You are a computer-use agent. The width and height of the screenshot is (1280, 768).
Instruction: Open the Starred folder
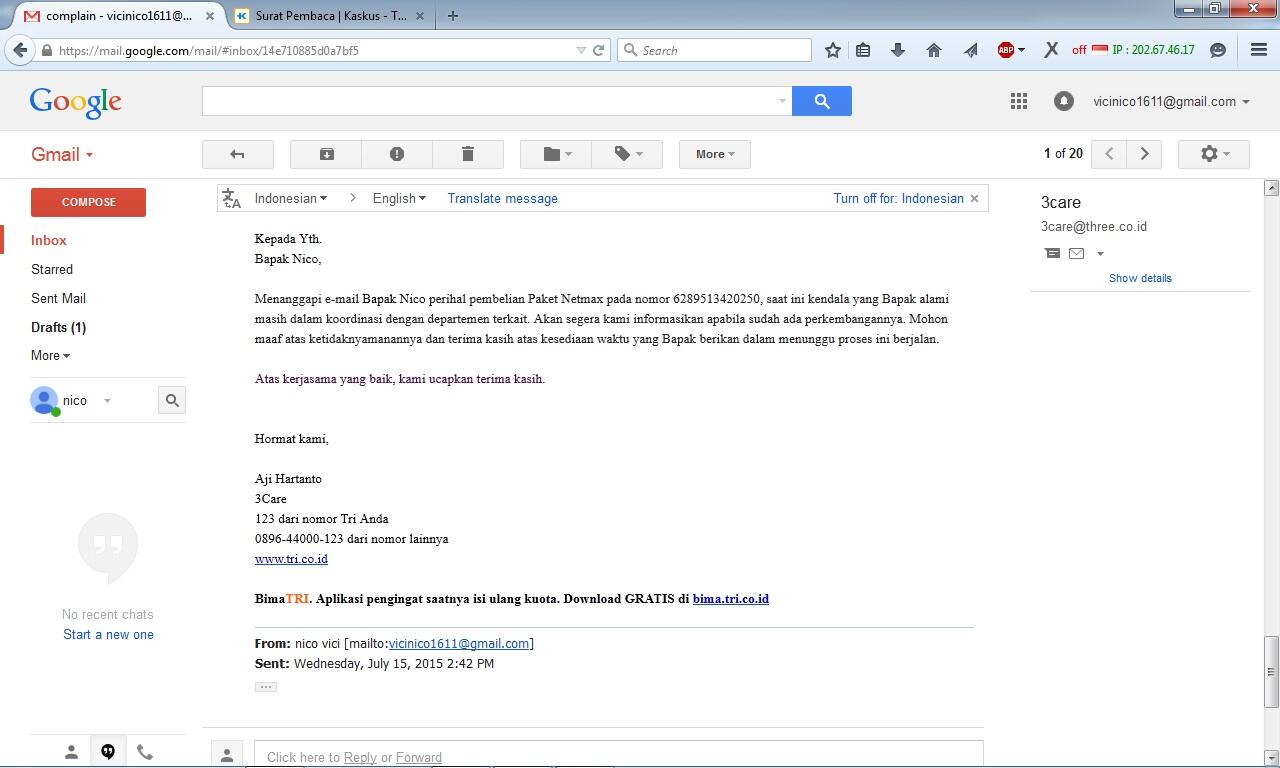point(52,269)
